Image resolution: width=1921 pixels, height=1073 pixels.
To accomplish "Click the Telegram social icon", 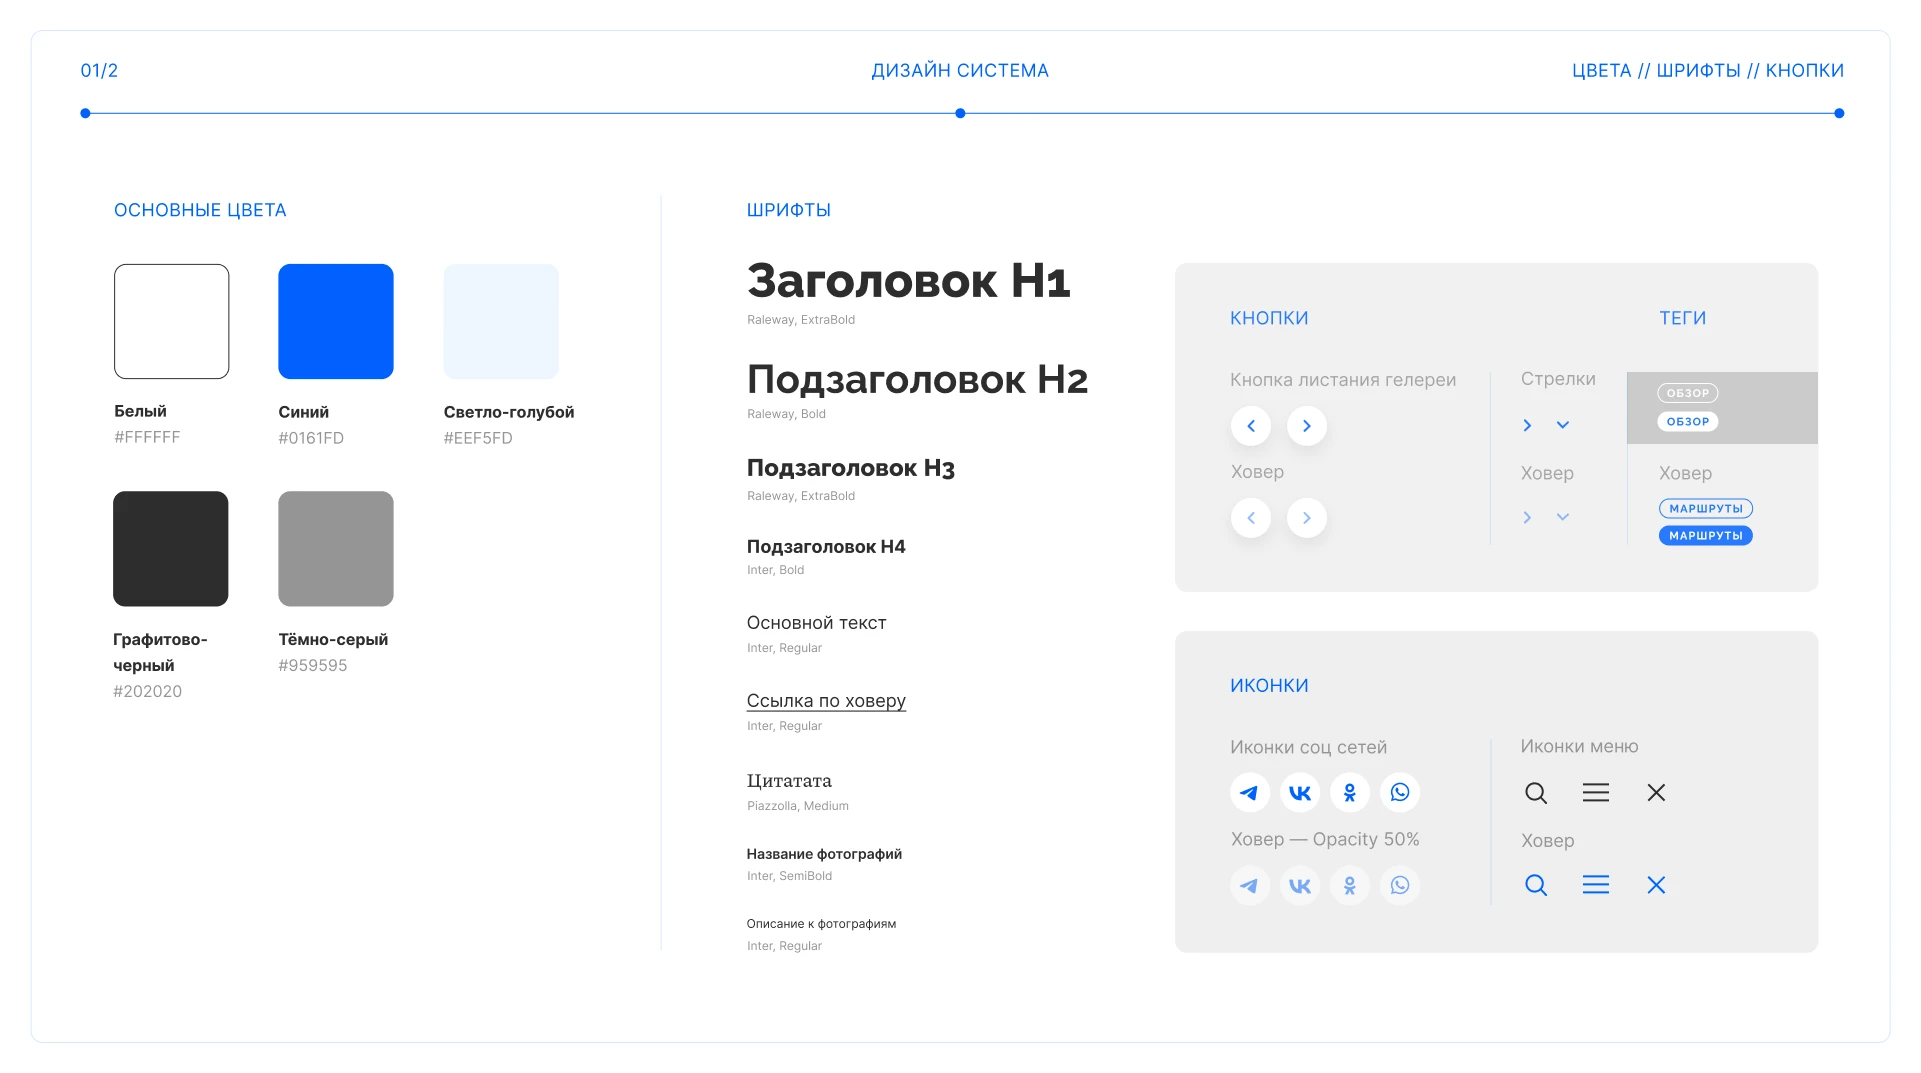I will click(x=1249, y=793).
